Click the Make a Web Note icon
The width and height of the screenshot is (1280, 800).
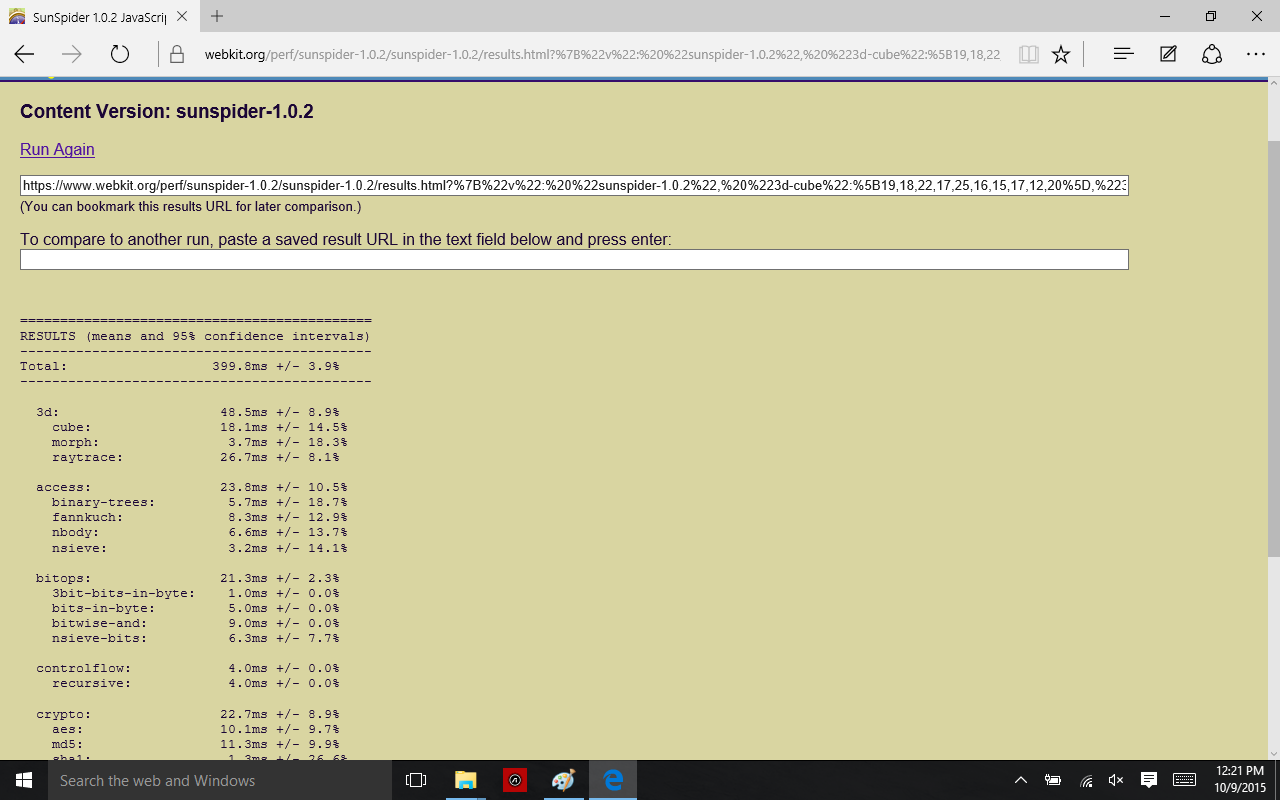point(1168,54)
